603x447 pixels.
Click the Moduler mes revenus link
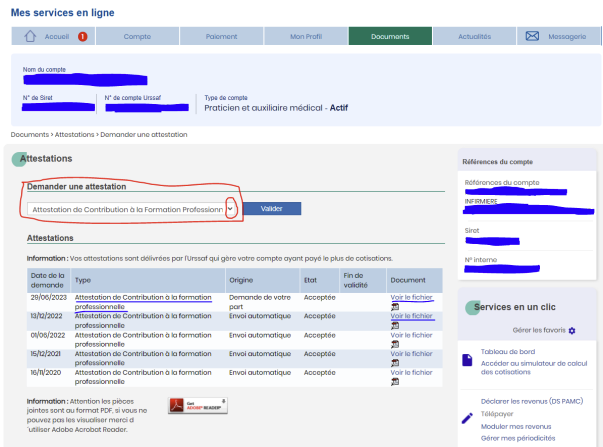click(516, 425)
